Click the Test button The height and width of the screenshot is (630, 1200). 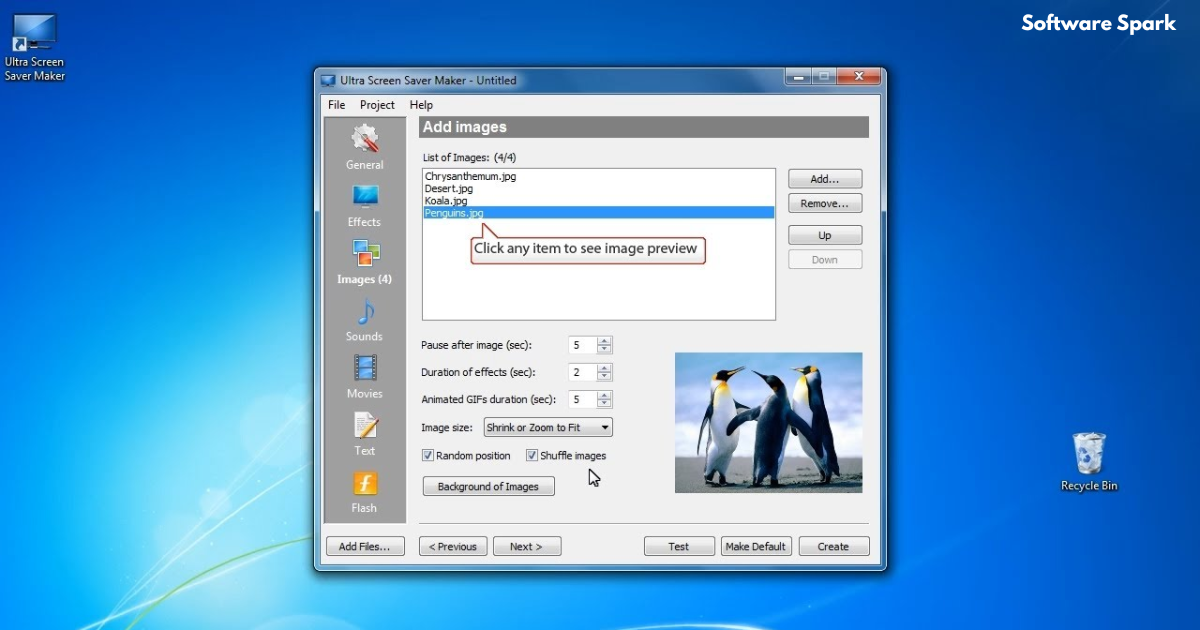[679, 547]
